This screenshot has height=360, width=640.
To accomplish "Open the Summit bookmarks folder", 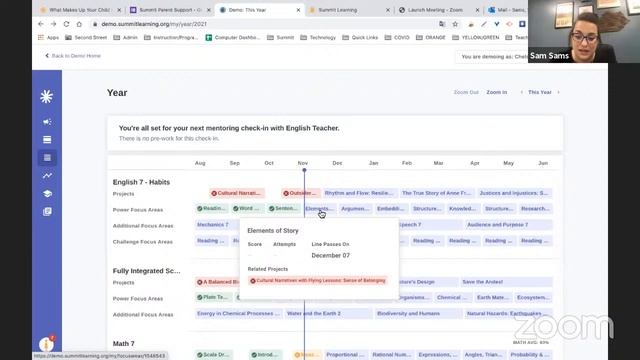I will (x=280, y=38).
